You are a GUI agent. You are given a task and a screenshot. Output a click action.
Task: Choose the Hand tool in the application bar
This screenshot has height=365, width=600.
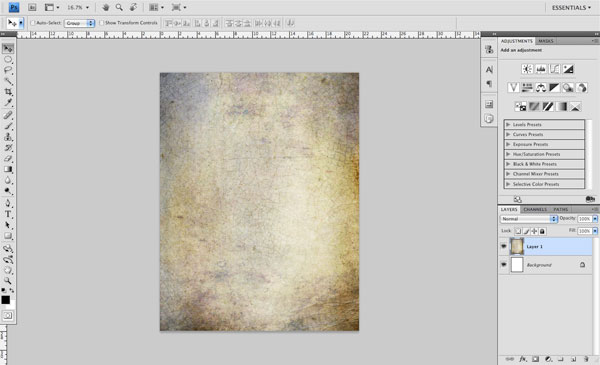point(106,7)
